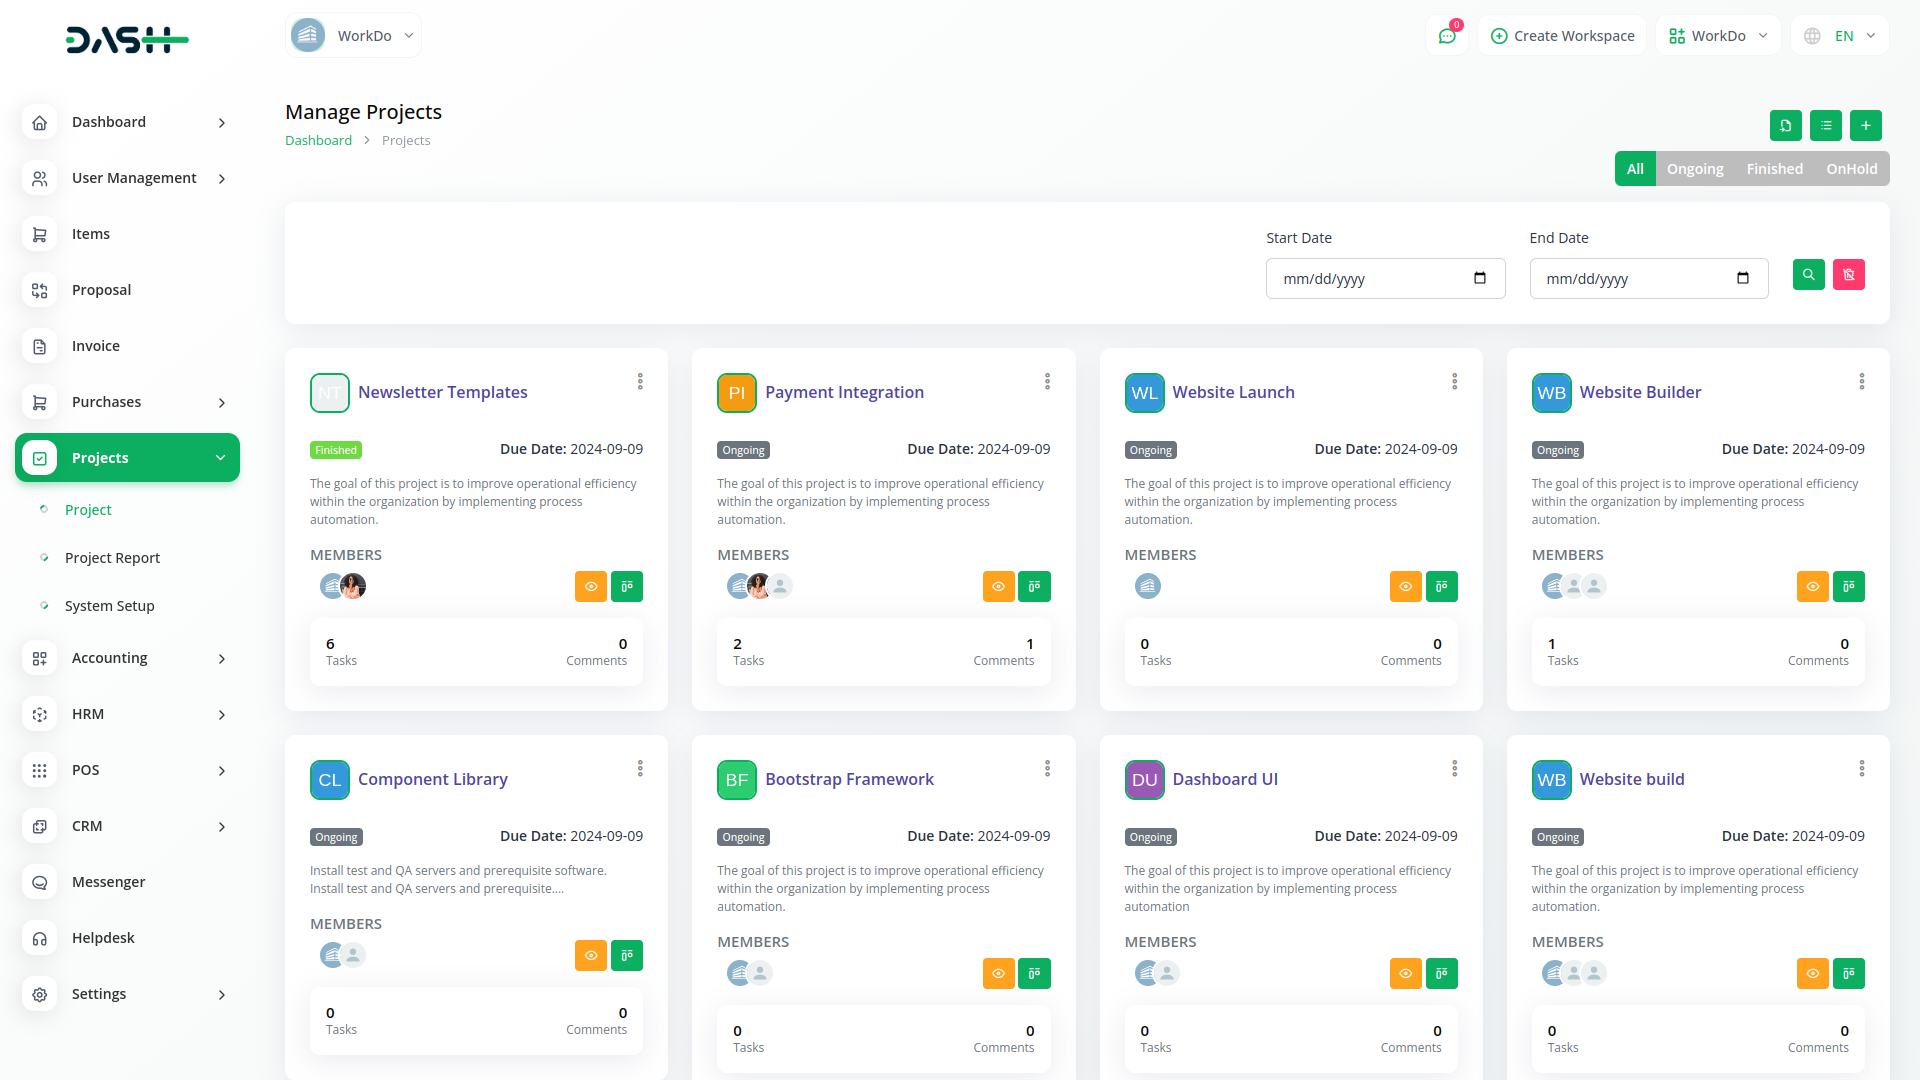Image resolution: width=1920 pixels, height=1080 pixels.
Task: Open the Messenger section in the sidebar
Action: (x=107, y=882)
